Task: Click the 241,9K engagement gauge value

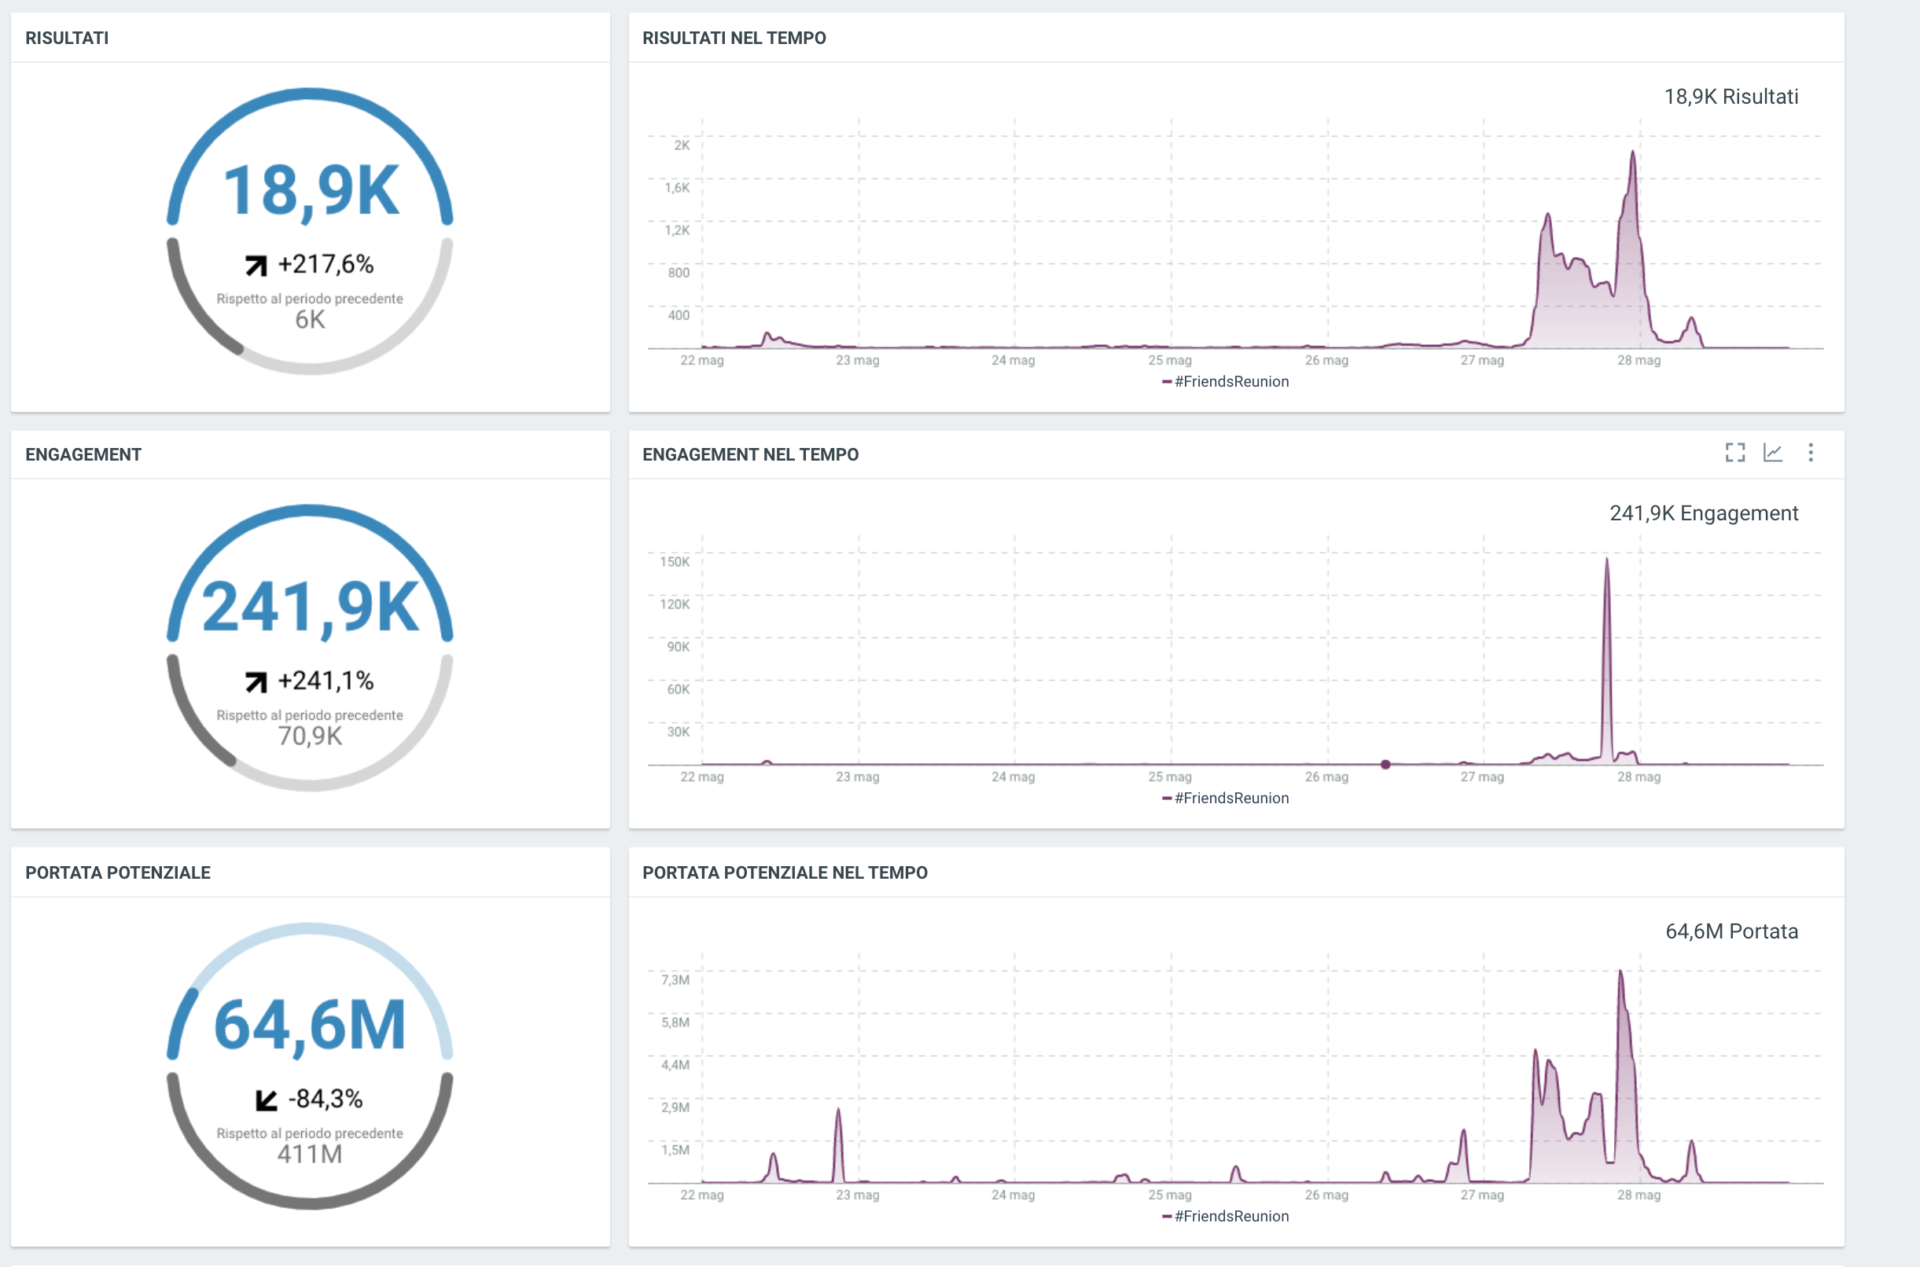Action: (311, 607)
